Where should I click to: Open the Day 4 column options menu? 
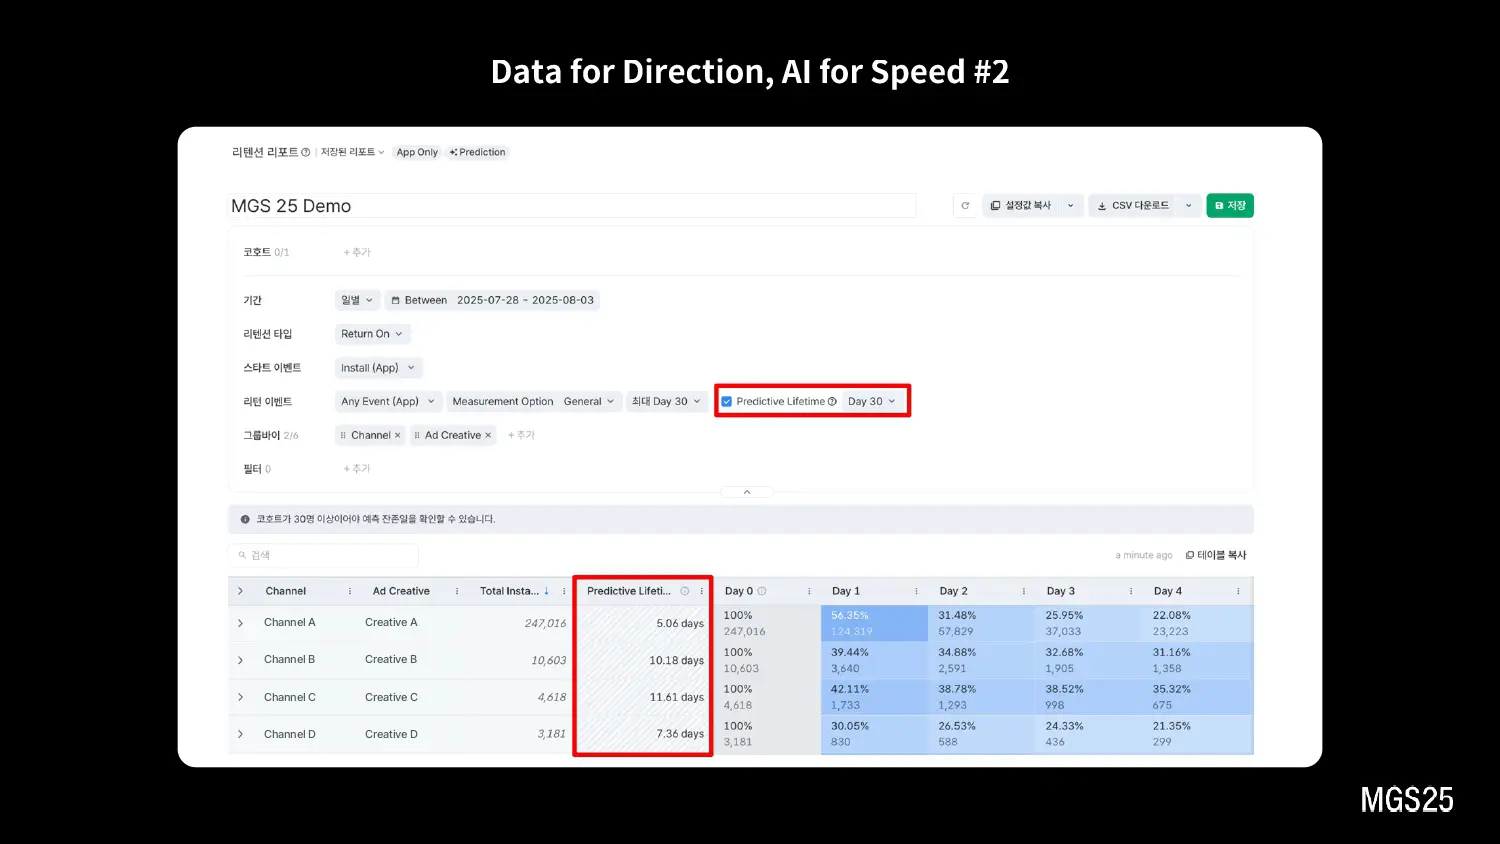click(1238, 592)
